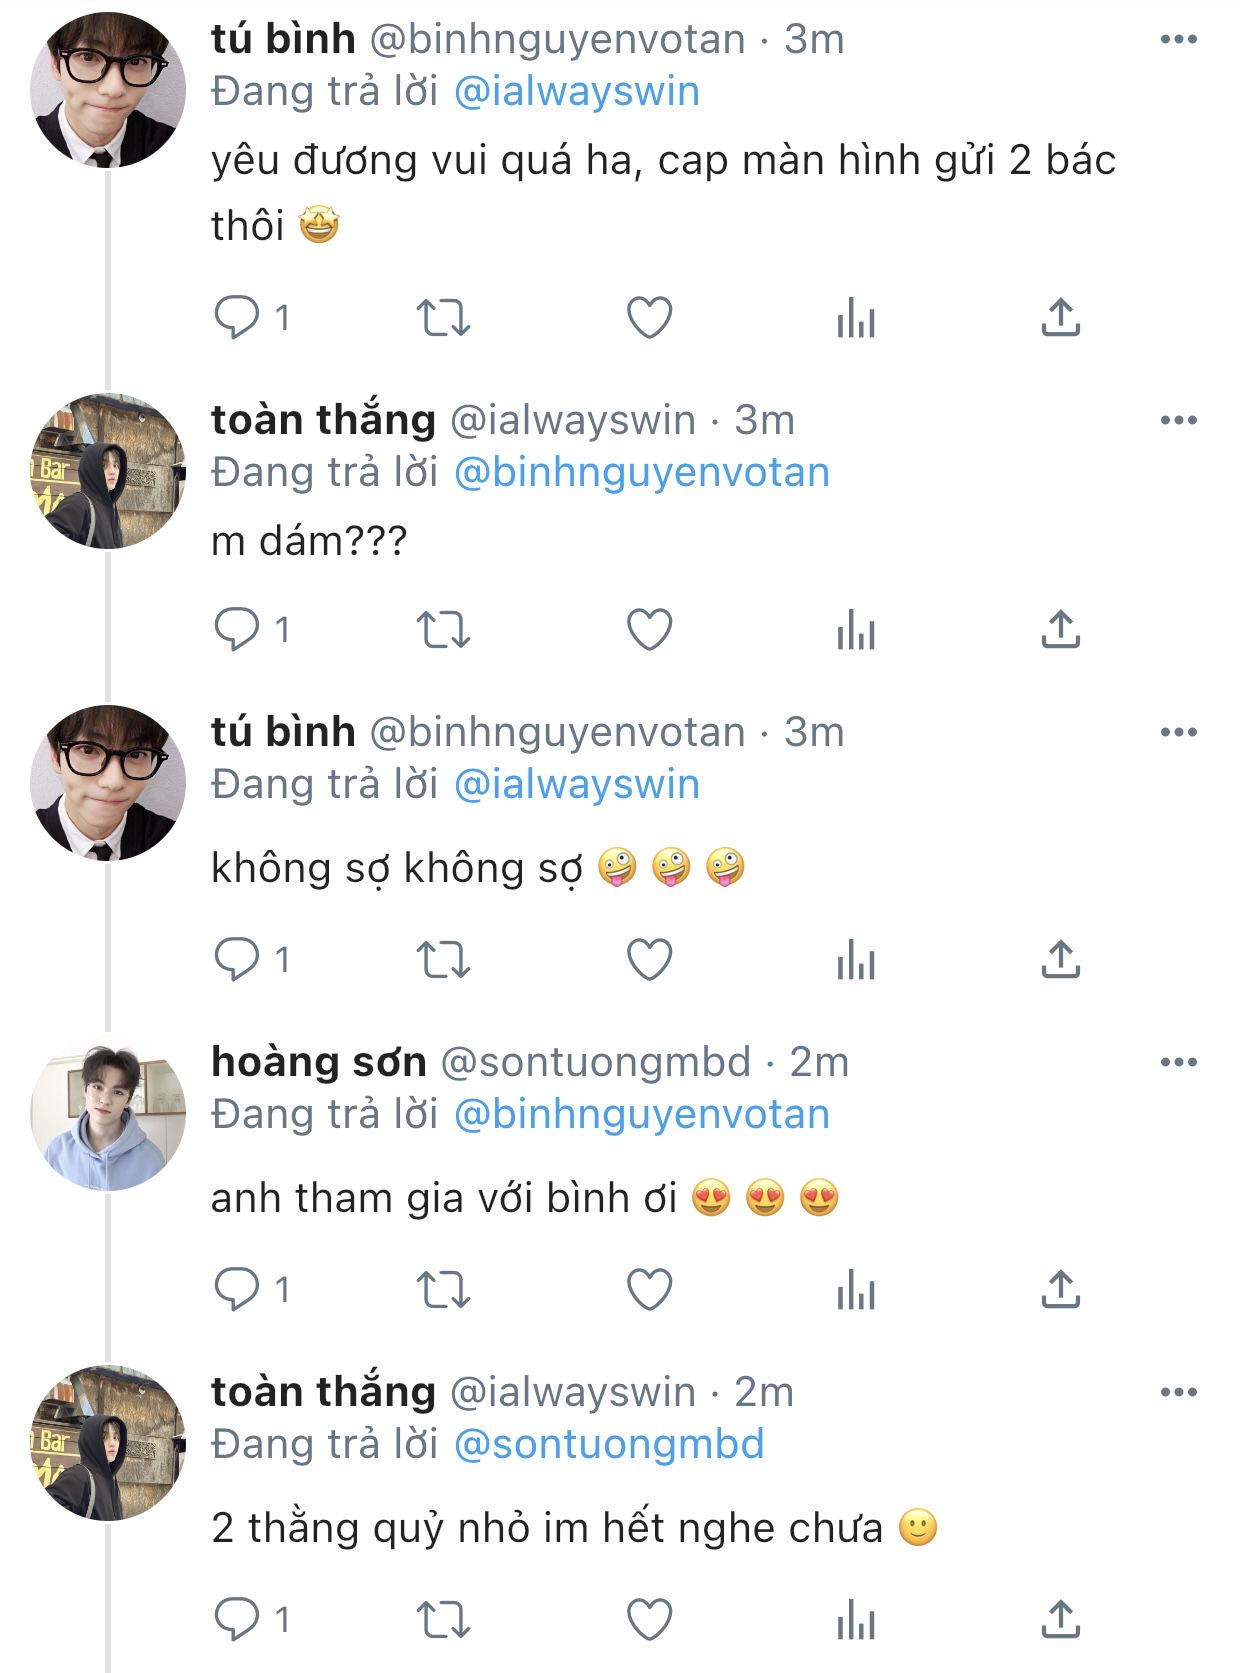This screenshot has height=1673, width=1242.
Task: View analytics for the 'm dám???' tweet
Action: tap(856, 631)
